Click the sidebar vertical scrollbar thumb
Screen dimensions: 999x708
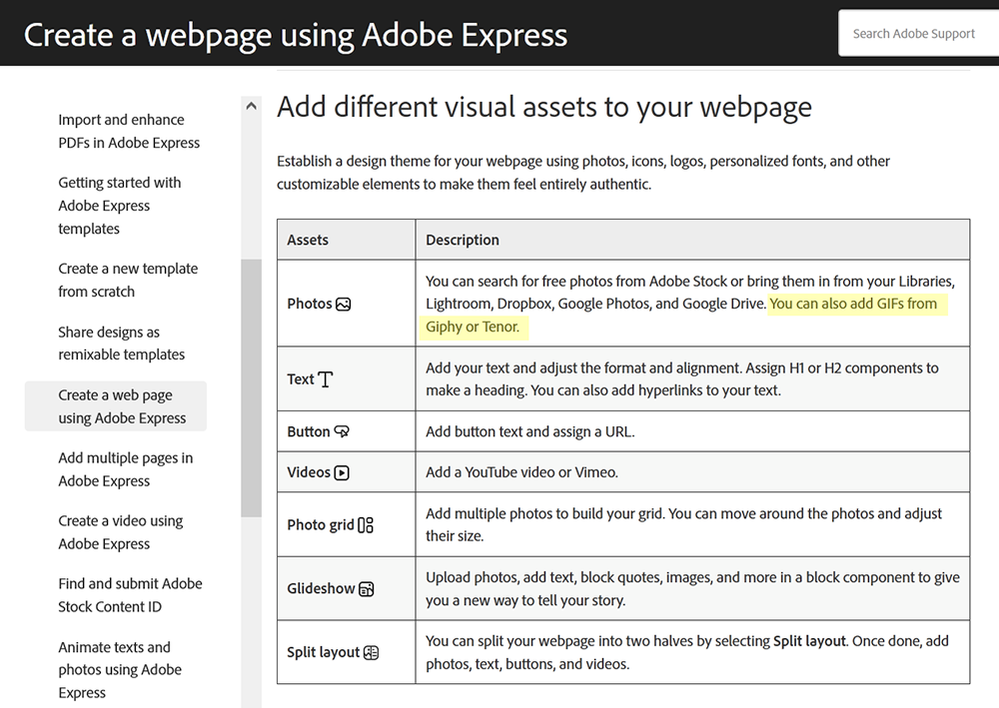(251, 388)
